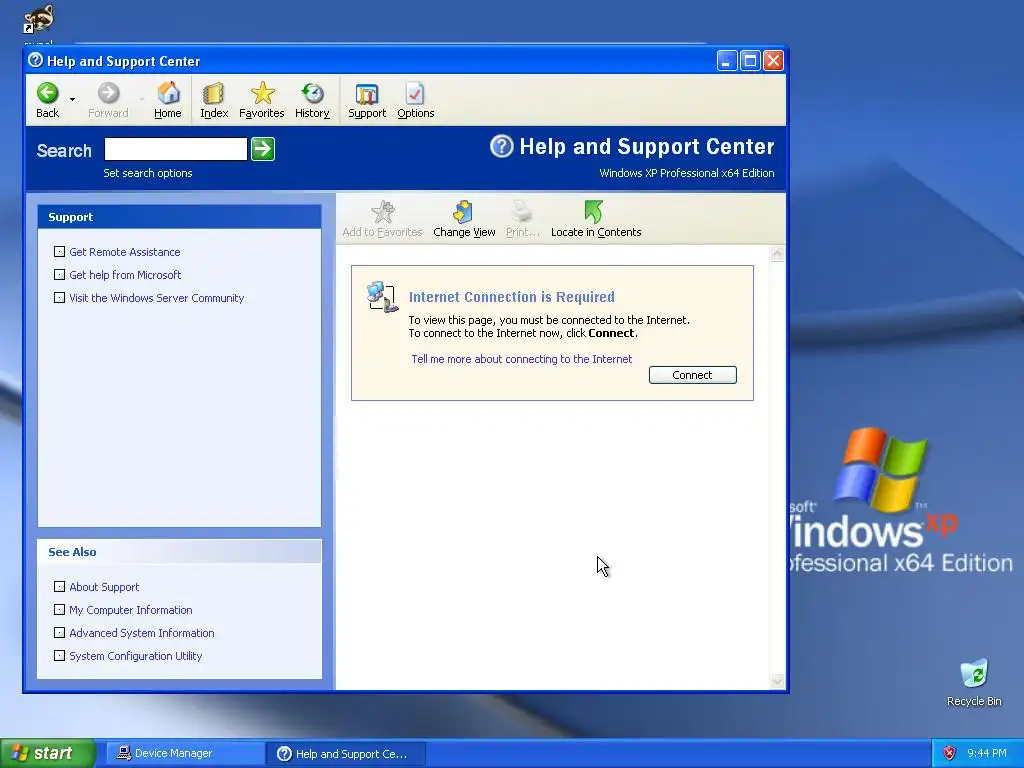The image size is (1024, 768).
Task: Click bullet icon beside About Support
Action: coord(59,586)
